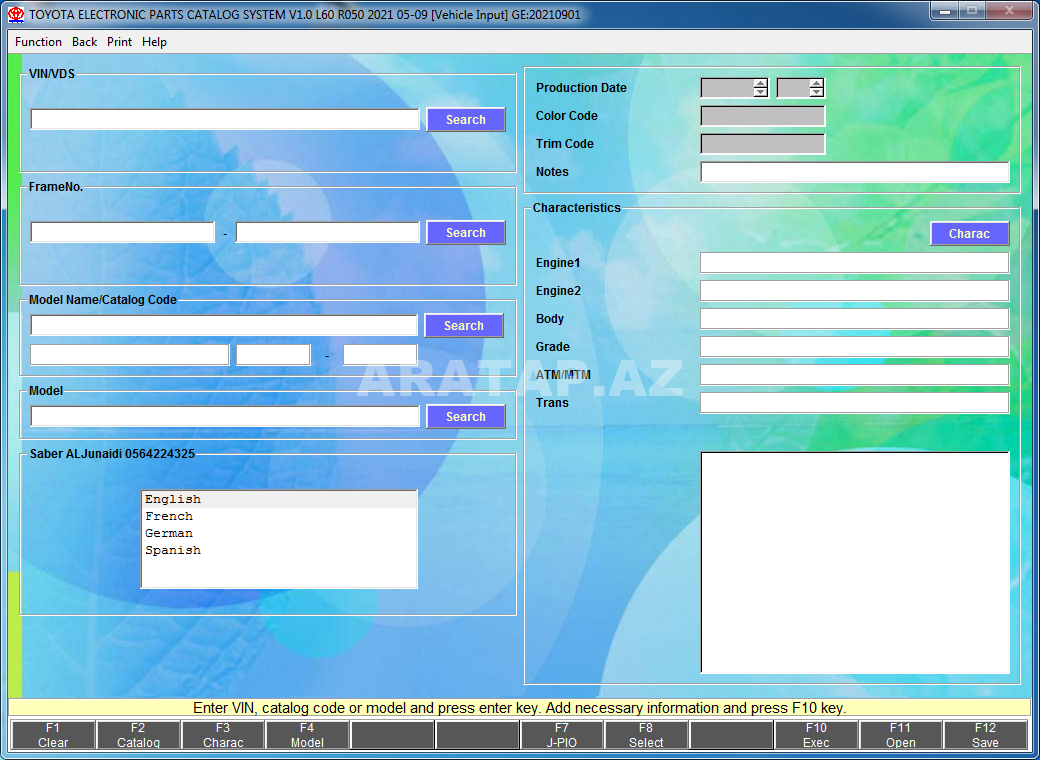The height and width of the screenshot is (760, 1040).
Task: Select Spanish in the language list
Action: coord(279,550)
